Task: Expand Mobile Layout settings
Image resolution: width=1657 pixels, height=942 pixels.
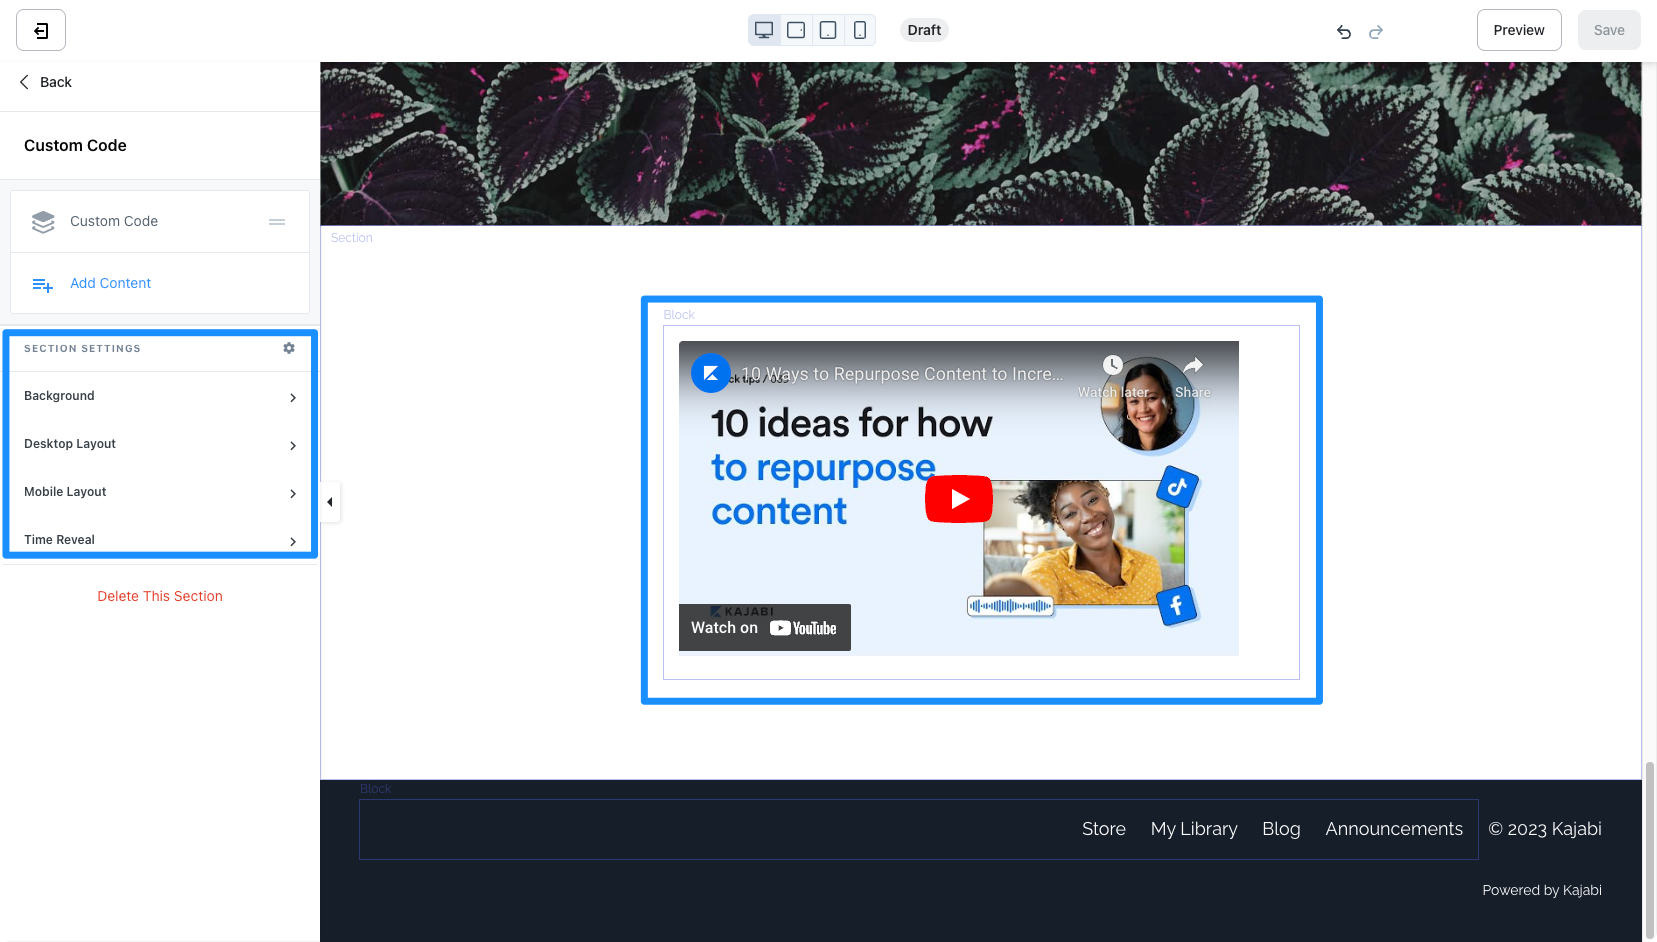Action: tap(160, 492)
